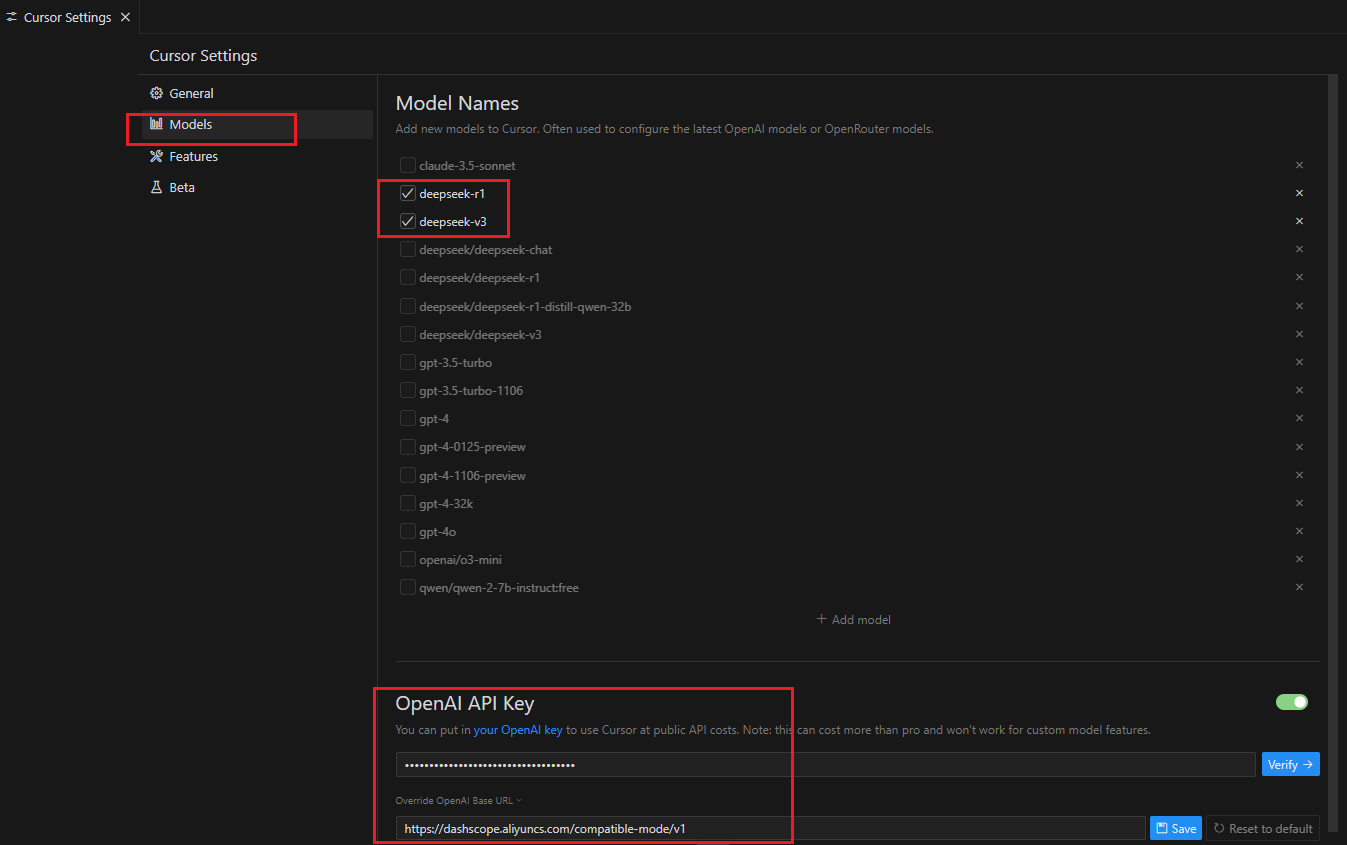Turn off the OpenAI API Key toggle
Screen dimensions: 1347x845
[x=1291, y=702]
